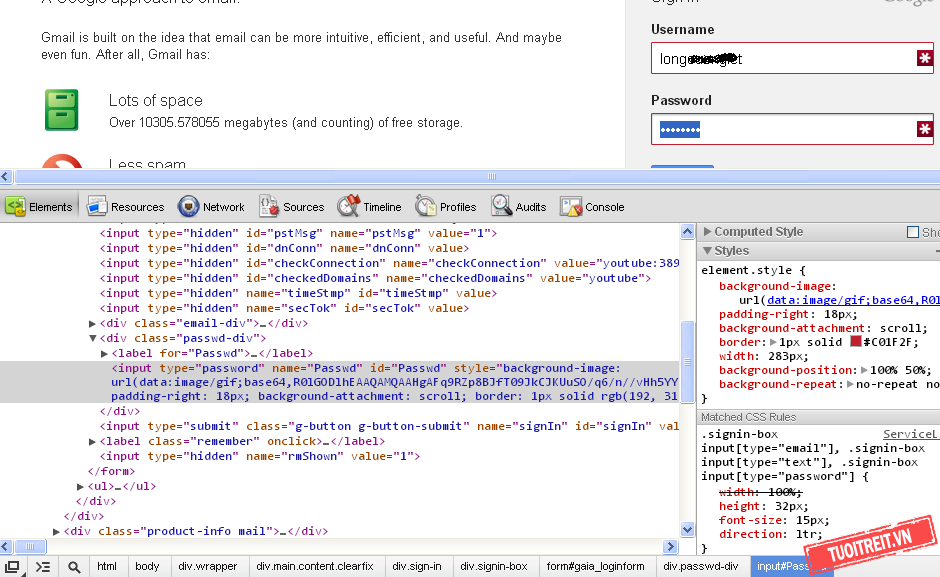
Task: Open the Elements panel
Action: coord(40,207)
